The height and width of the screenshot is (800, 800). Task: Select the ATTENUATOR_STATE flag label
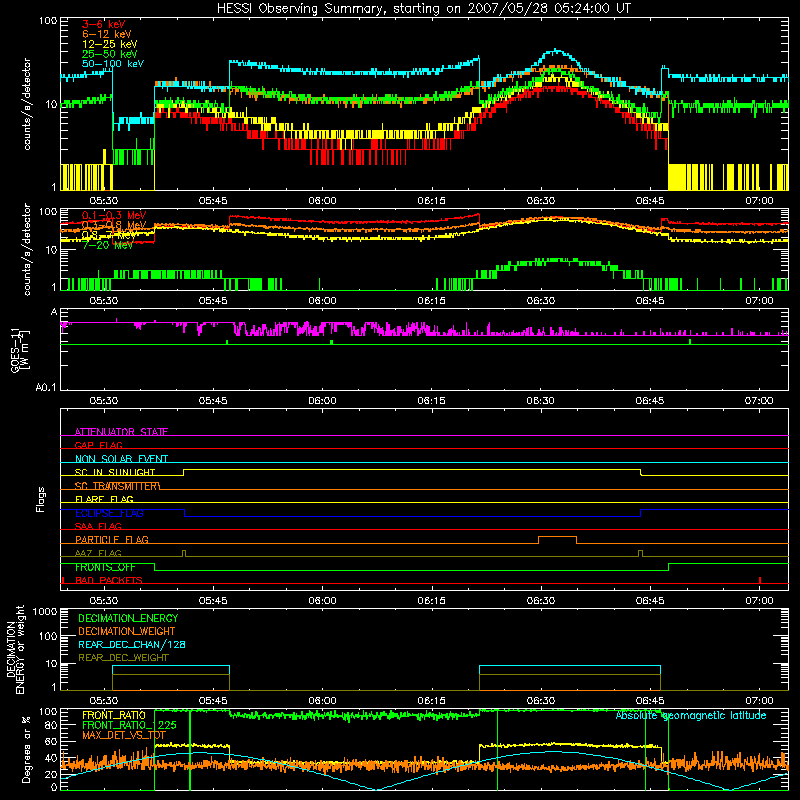121,432
